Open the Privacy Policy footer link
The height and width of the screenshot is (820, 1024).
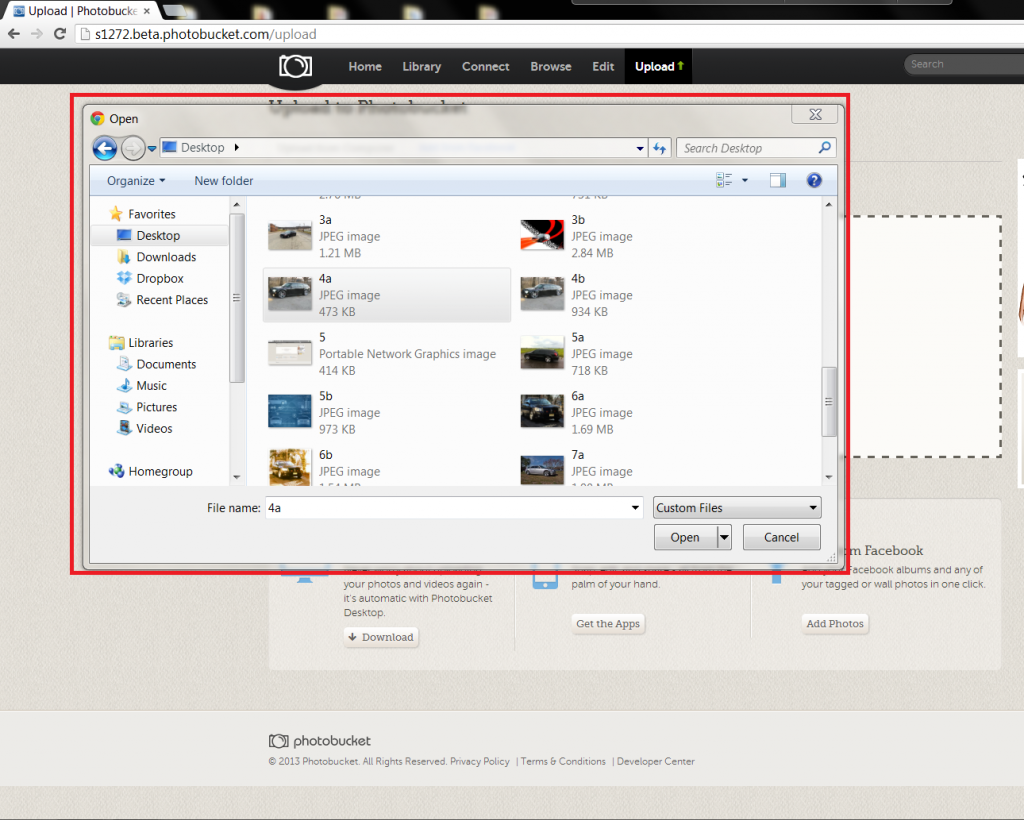point(479,761)
